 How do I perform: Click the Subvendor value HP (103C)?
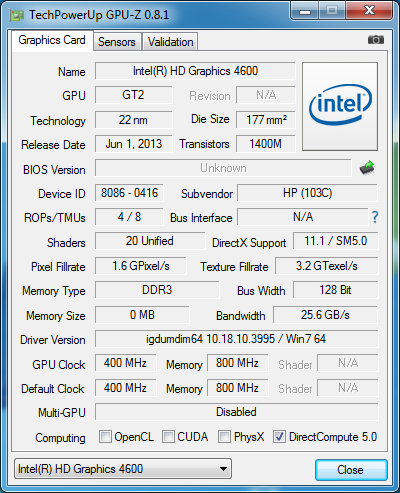[307, 193]
